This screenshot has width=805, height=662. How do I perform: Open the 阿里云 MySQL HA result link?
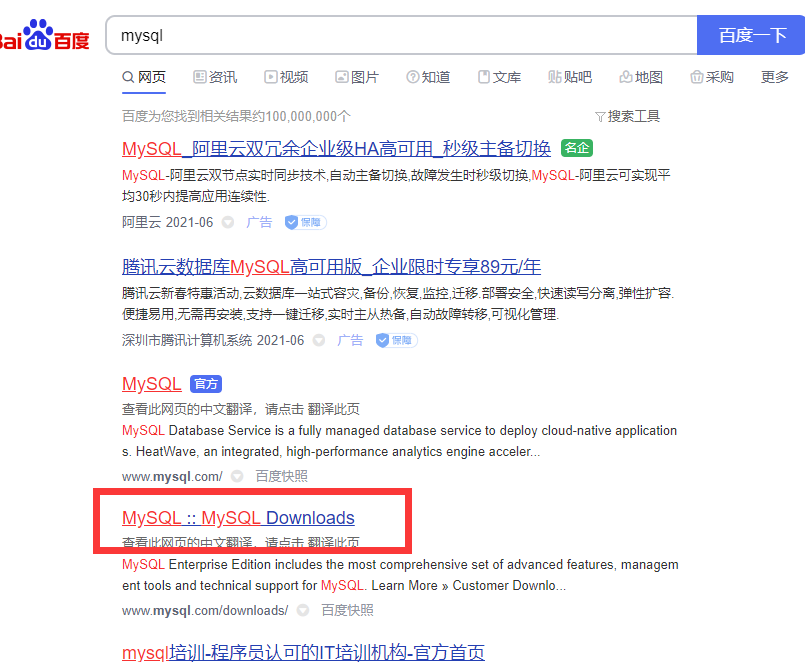coord(336,149)
